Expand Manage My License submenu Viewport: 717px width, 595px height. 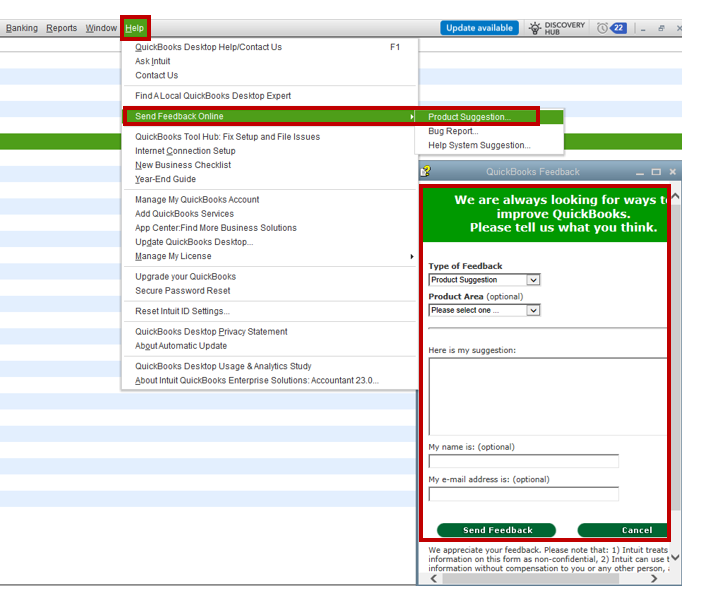coord(270,256)
